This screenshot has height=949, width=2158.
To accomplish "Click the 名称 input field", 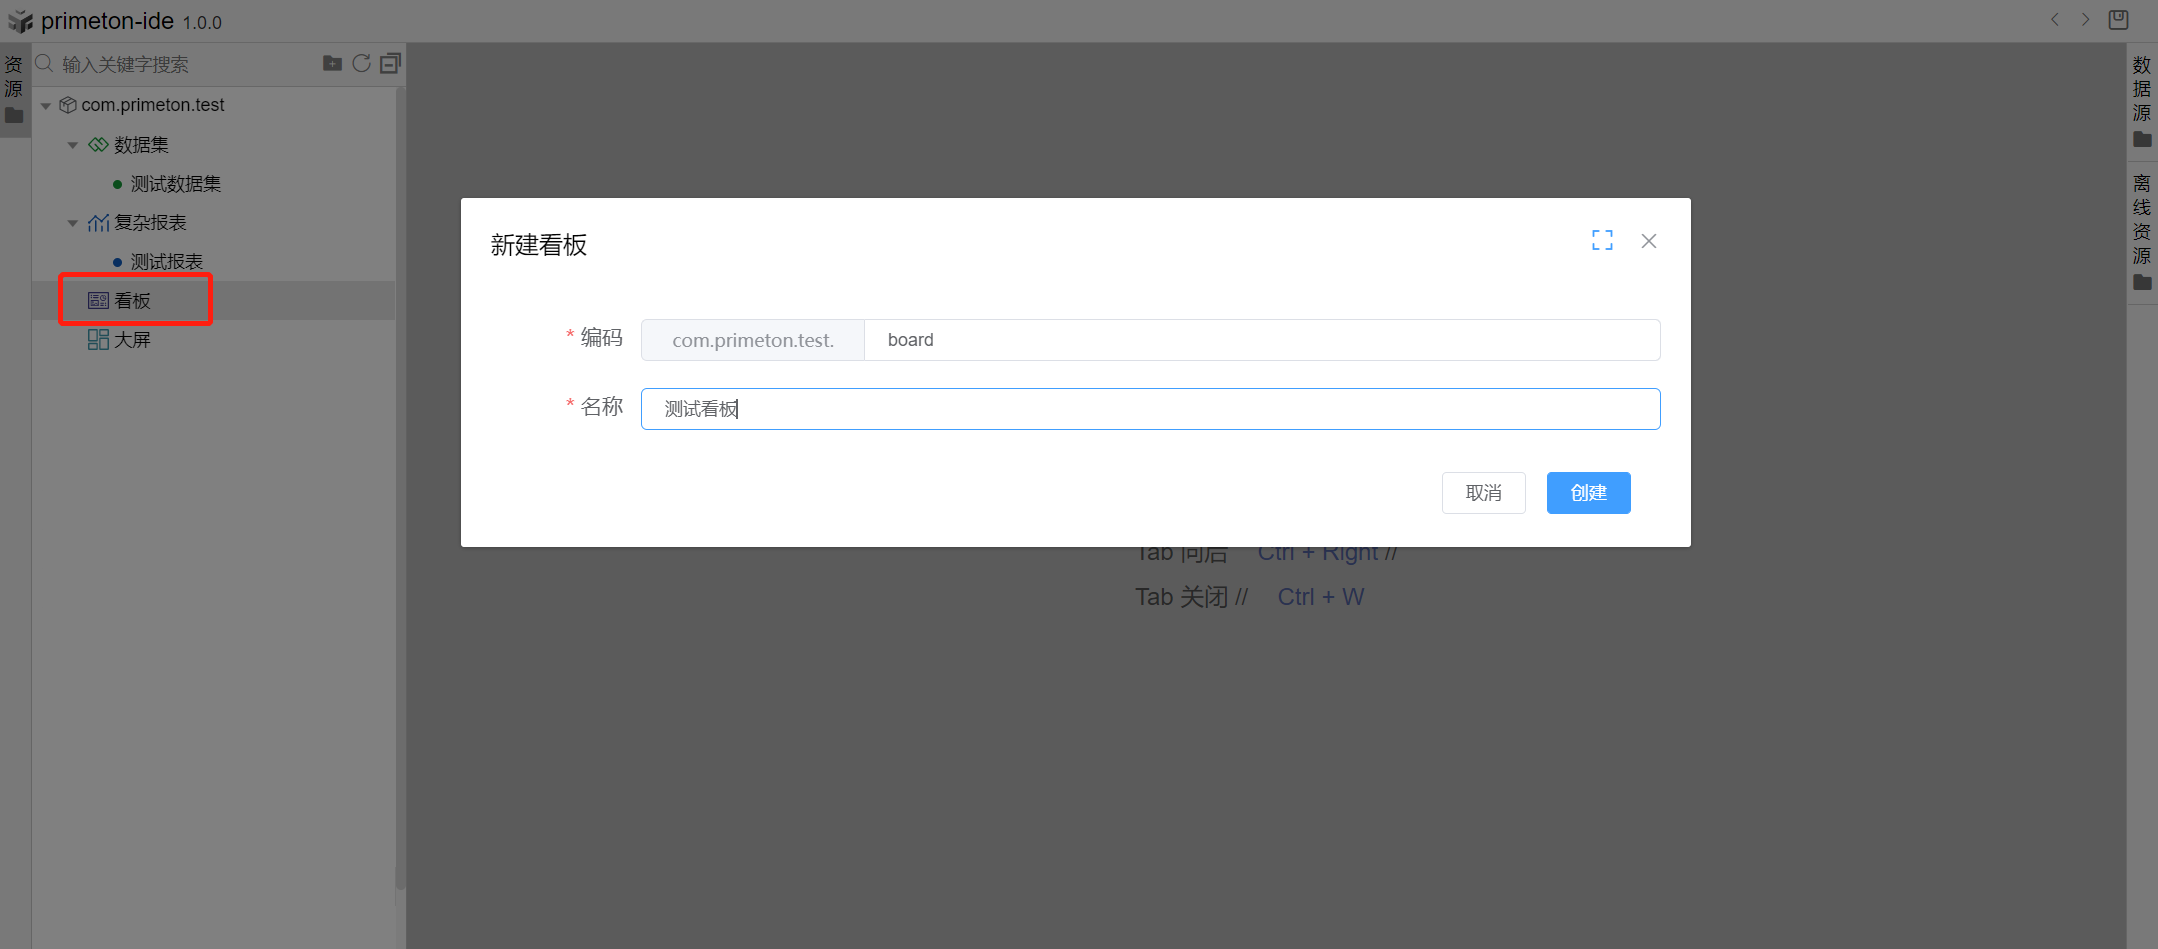I will 1150,409.
